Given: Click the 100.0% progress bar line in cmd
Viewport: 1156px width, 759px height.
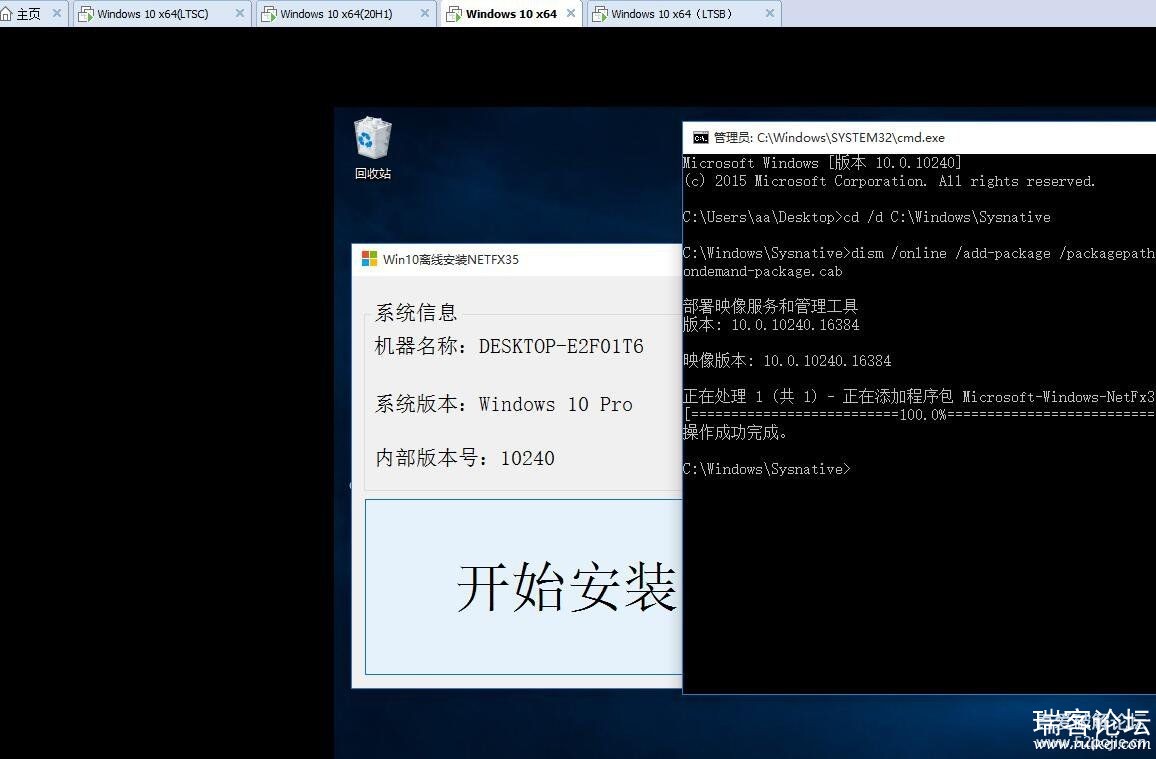Looking at the screenshot, I should click(919, 414).
